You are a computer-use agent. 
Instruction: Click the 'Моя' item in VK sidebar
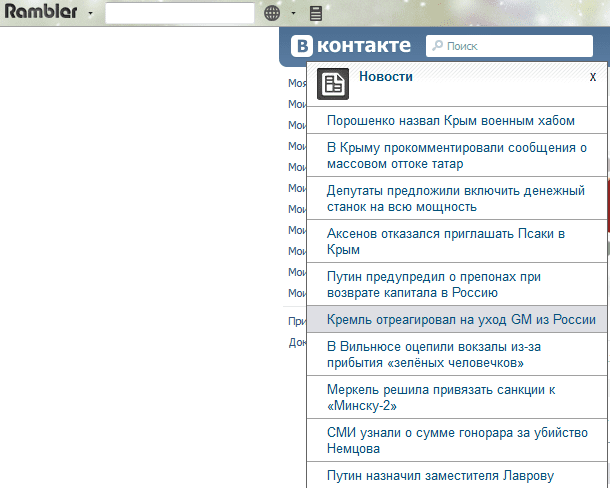tap(297, 83)
